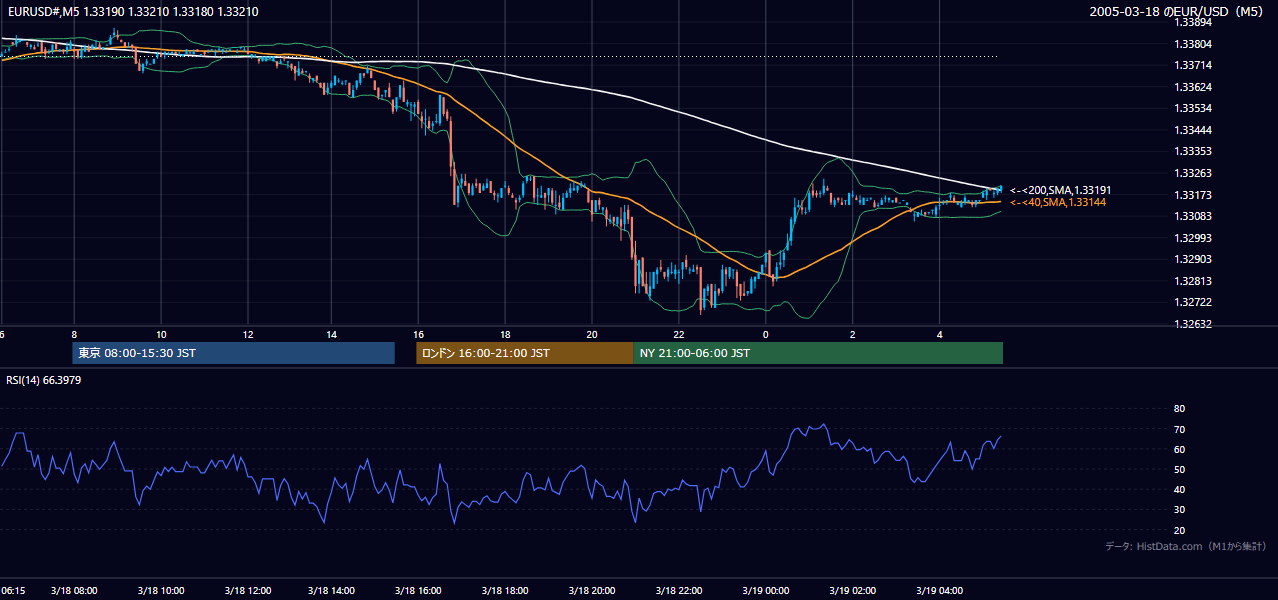Image resolution: width=1278 pixels, height=600 pixels.
Task: Click price axis value 1.33624
Action: click(1192, 87)
